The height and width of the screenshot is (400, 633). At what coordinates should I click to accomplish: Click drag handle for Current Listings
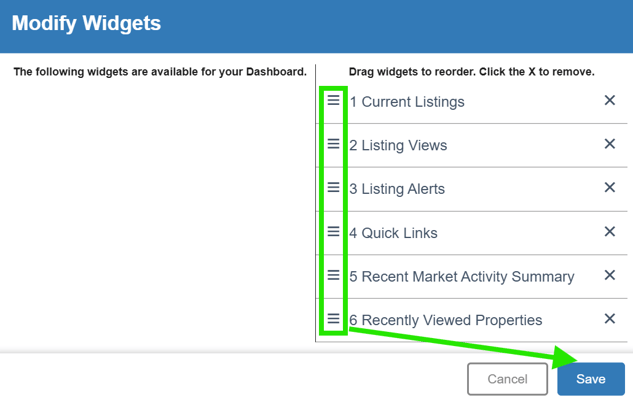[333, 101]
